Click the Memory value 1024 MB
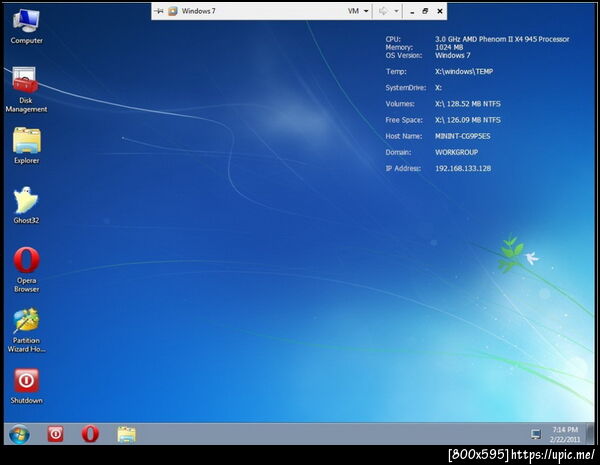The height and width of the screenshot is (465, 600). click(449, 47)
